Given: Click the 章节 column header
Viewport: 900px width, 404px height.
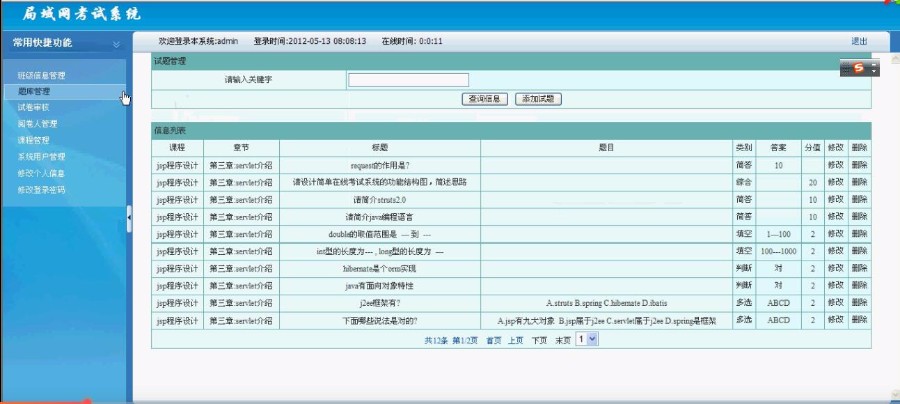Looking at the screenshot, I should pyautogui.click(x=241, y=147).
